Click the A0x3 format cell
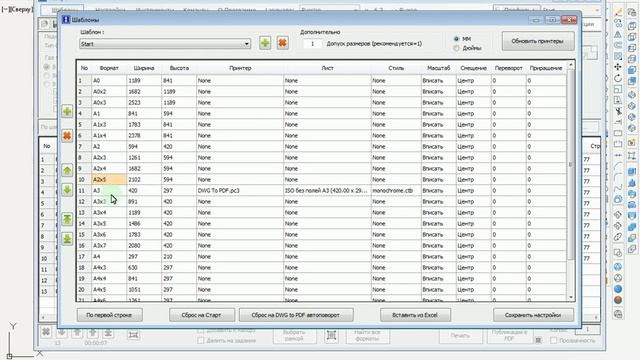The image size is (640, 360). click(x=109, y=102)
